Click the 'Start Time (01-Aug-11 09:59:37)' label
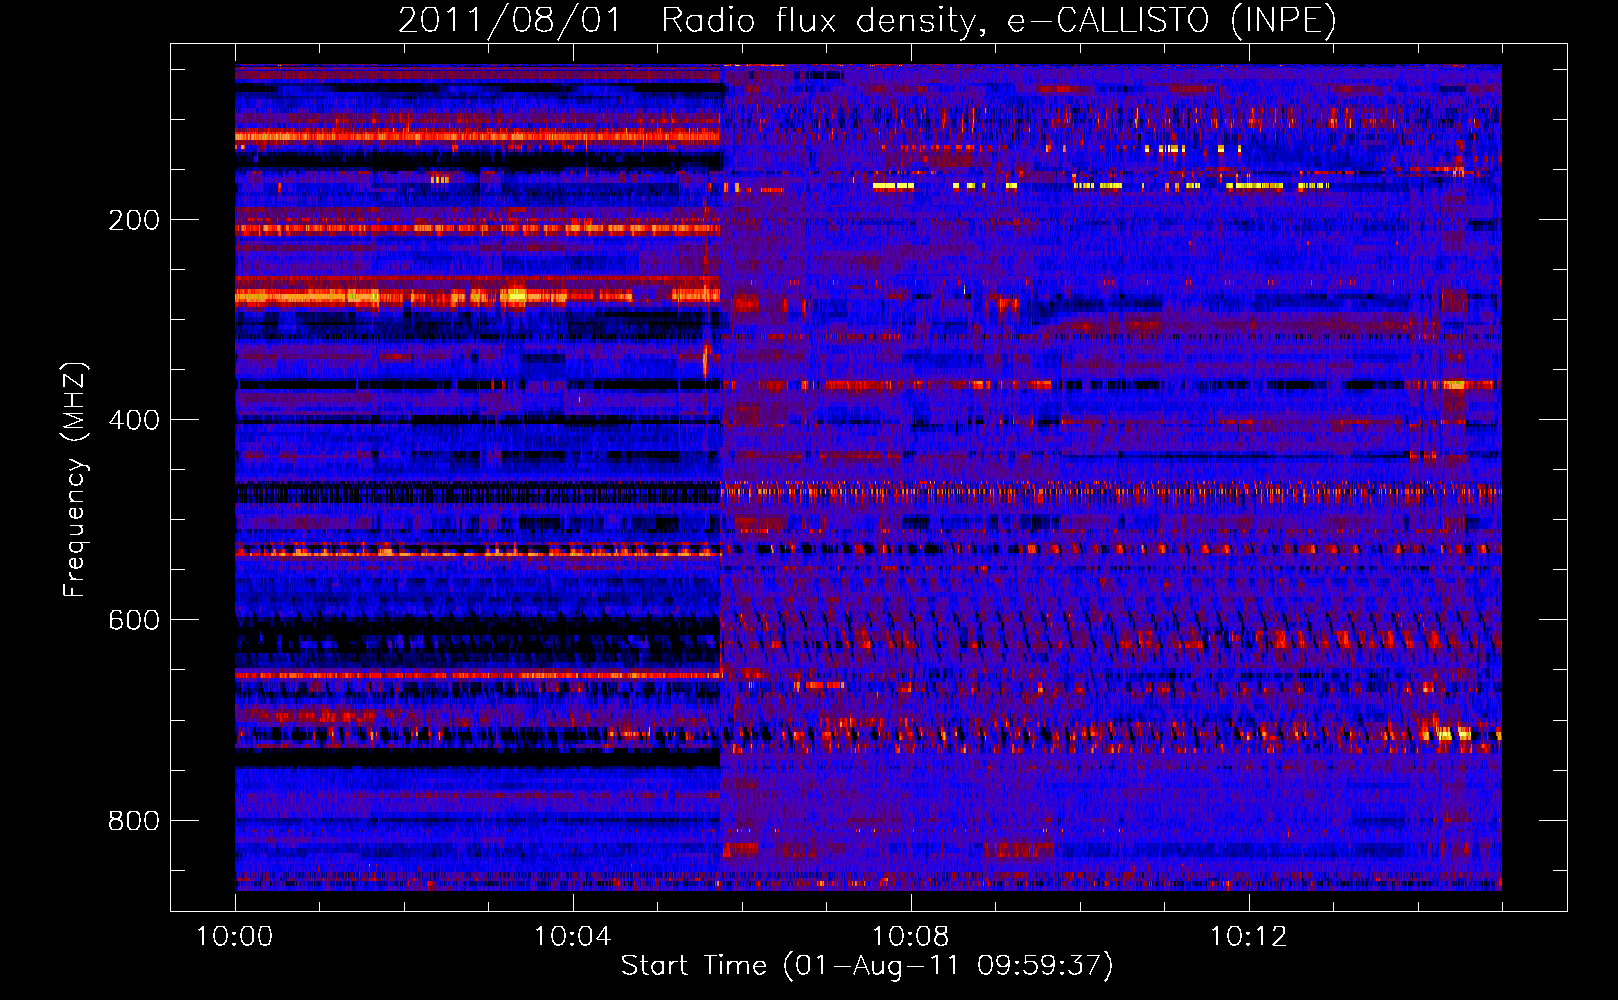Screen dimensions: 1618x1000 (867, 966)
